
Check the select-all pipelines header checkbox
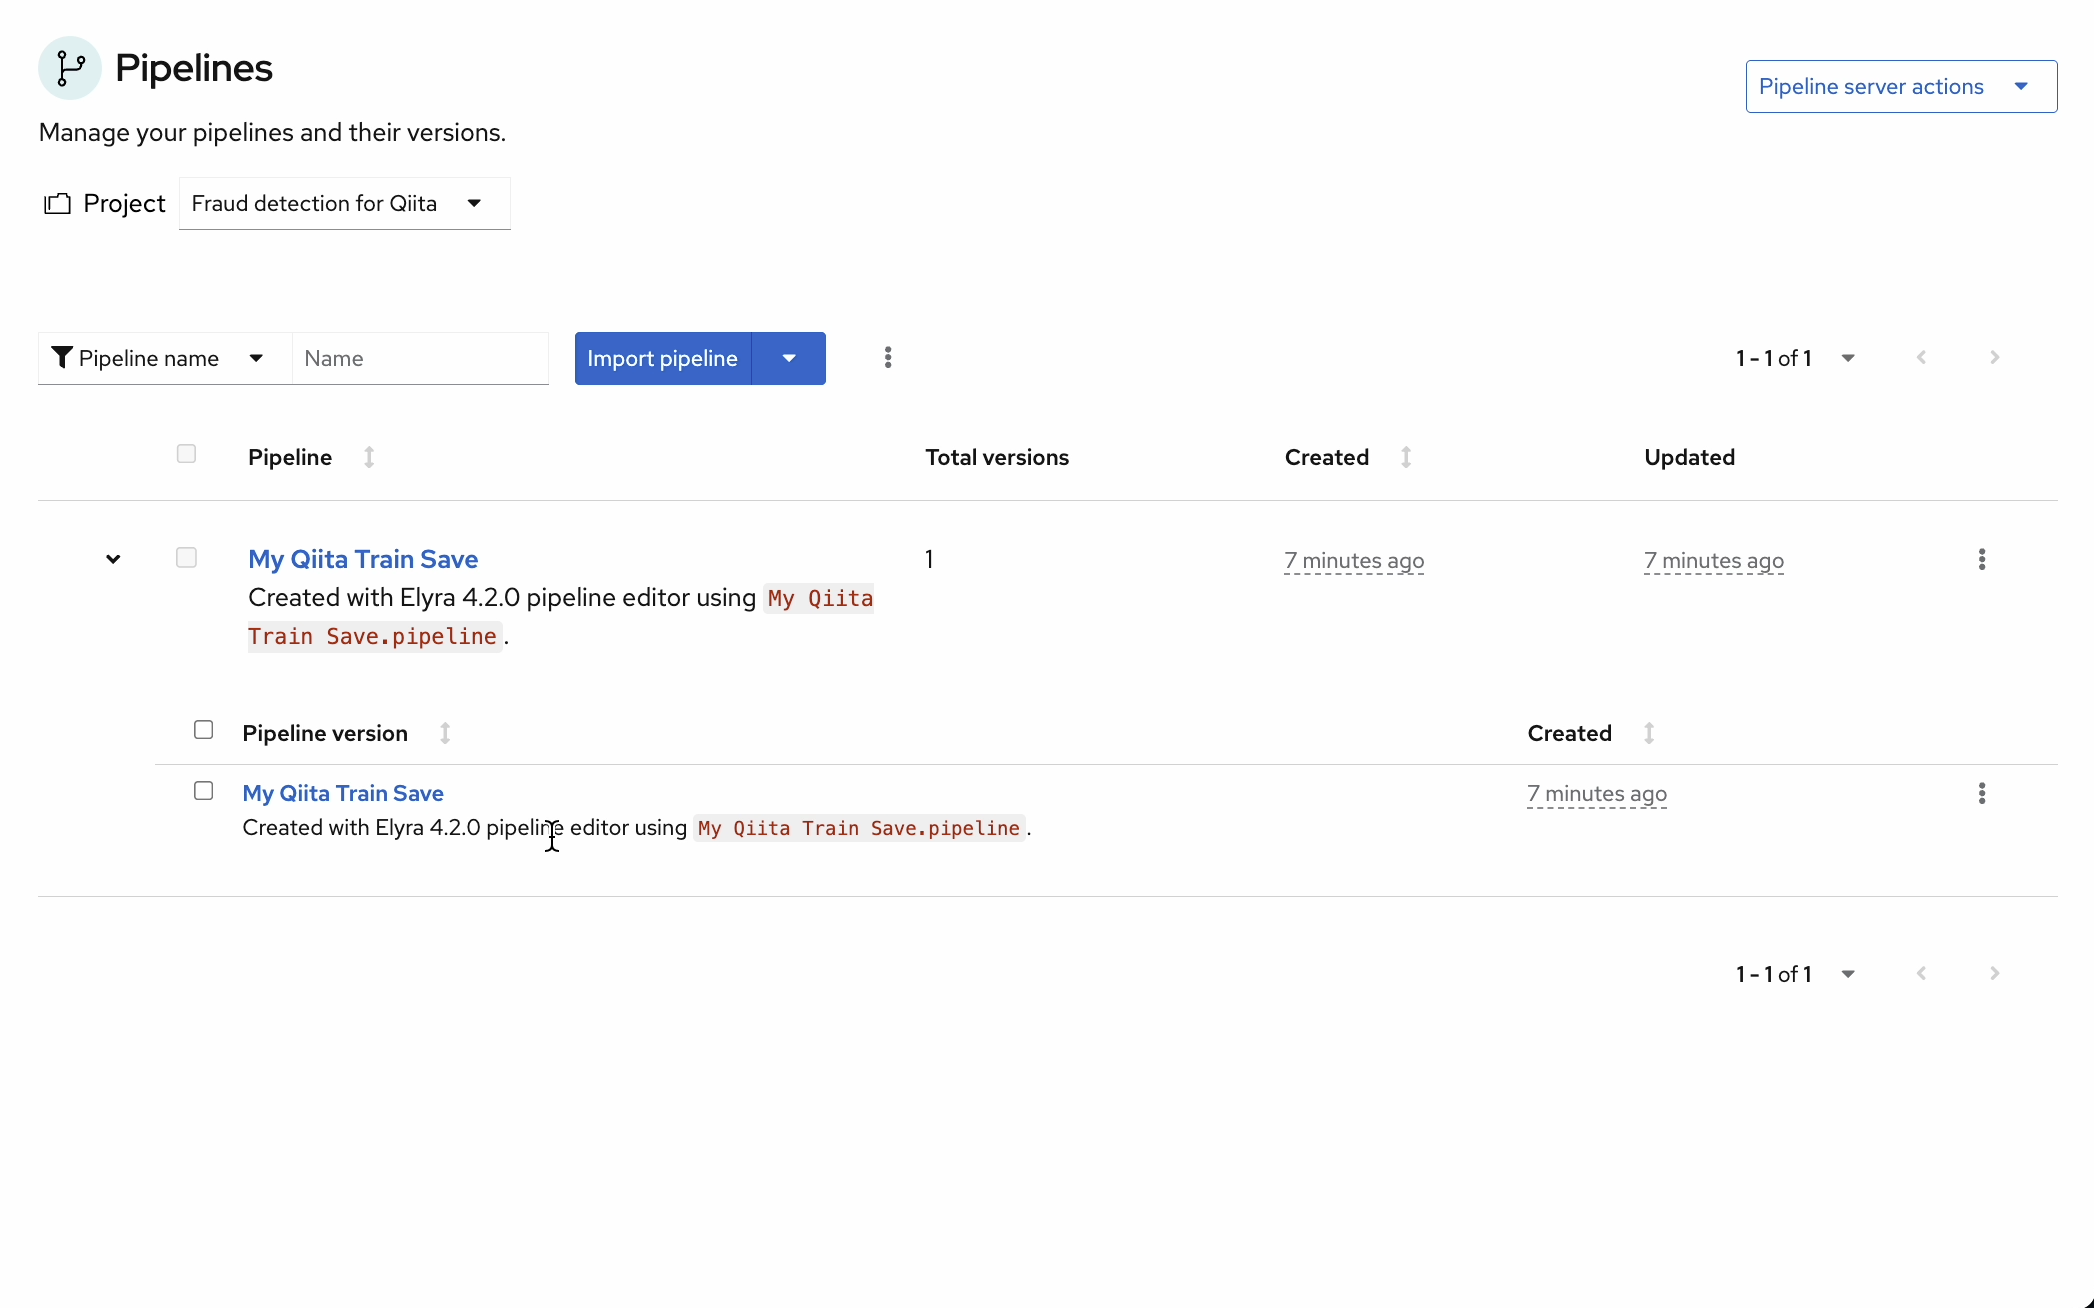186,455
